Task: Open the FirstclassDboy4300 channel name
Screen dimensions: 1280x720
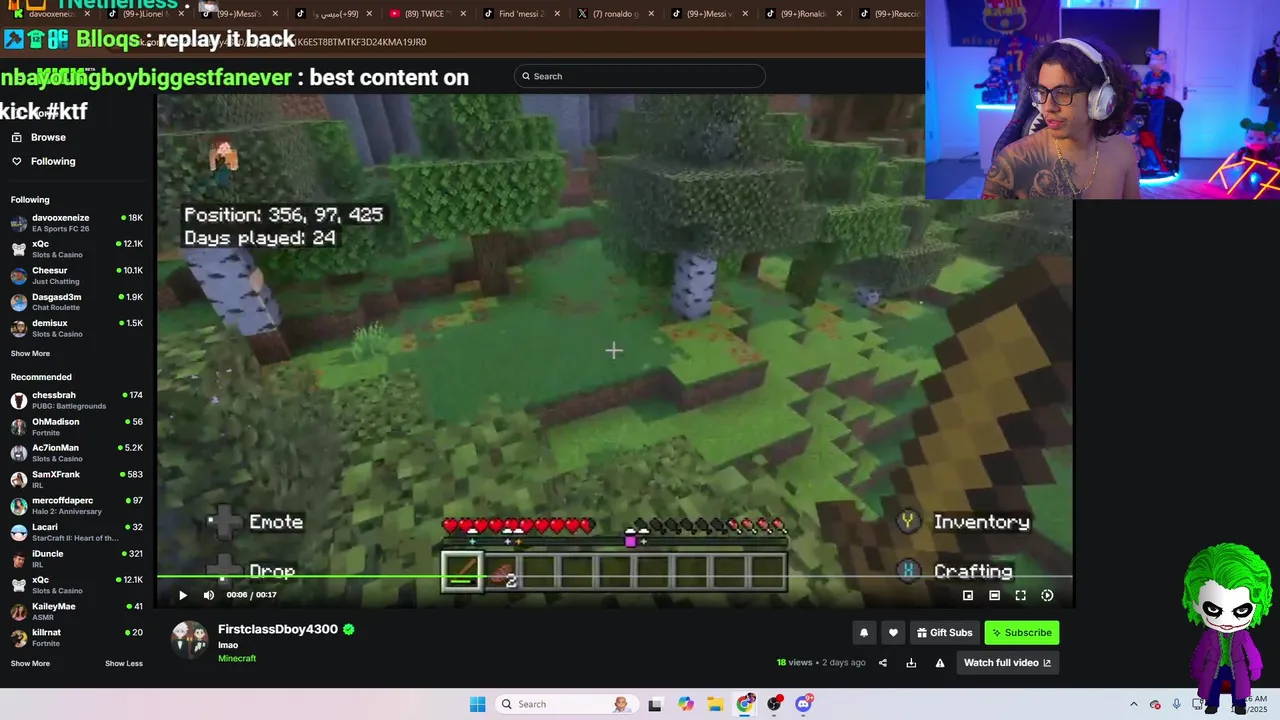Action: click(278, 629)
